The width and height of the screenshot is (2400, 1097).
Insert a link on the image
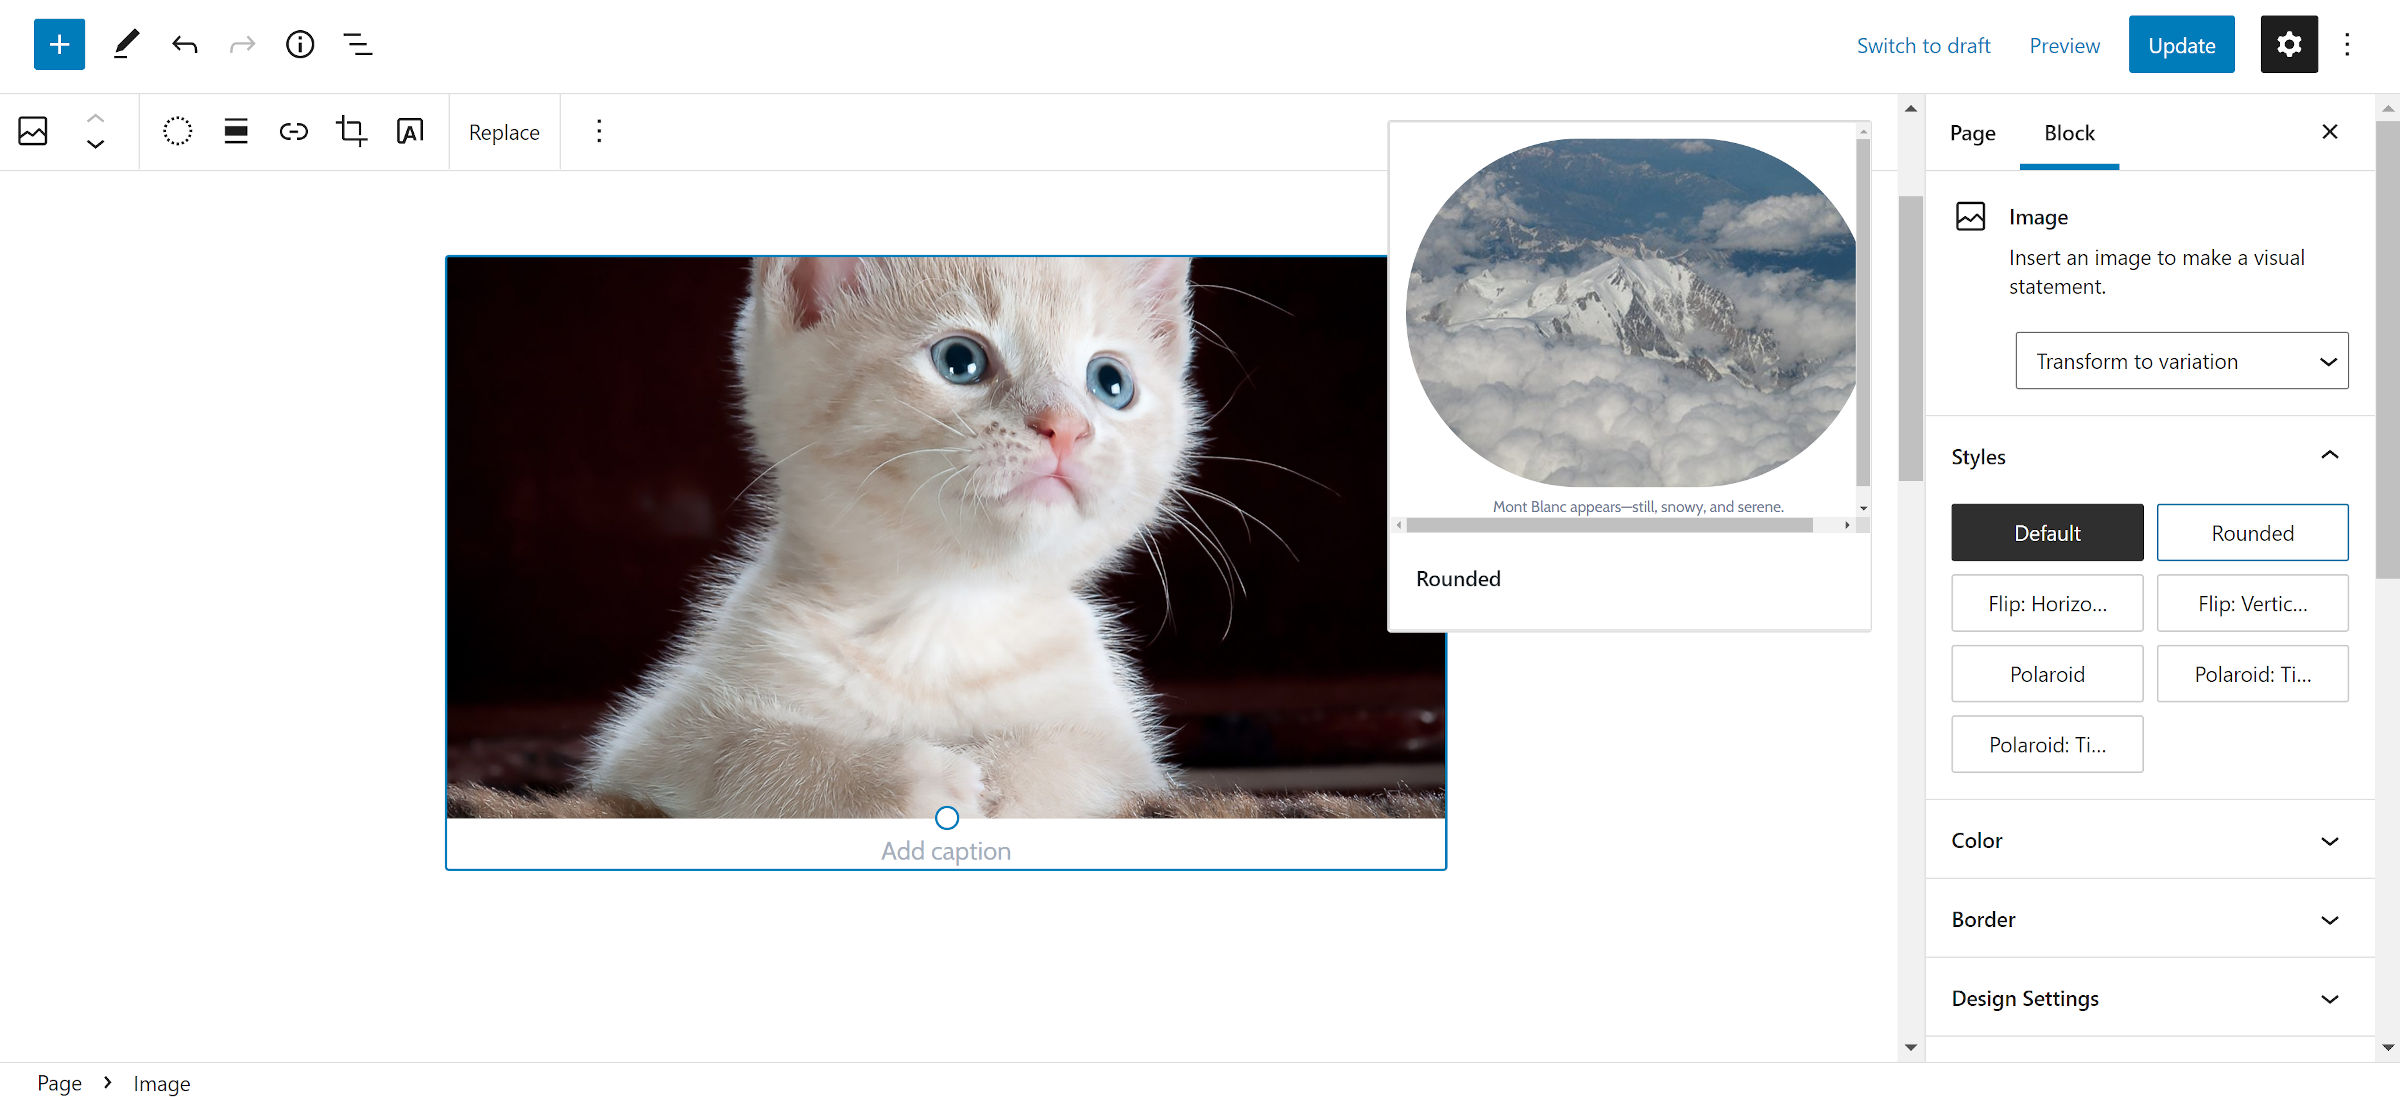pyautogui.click(x=293, y=131)
